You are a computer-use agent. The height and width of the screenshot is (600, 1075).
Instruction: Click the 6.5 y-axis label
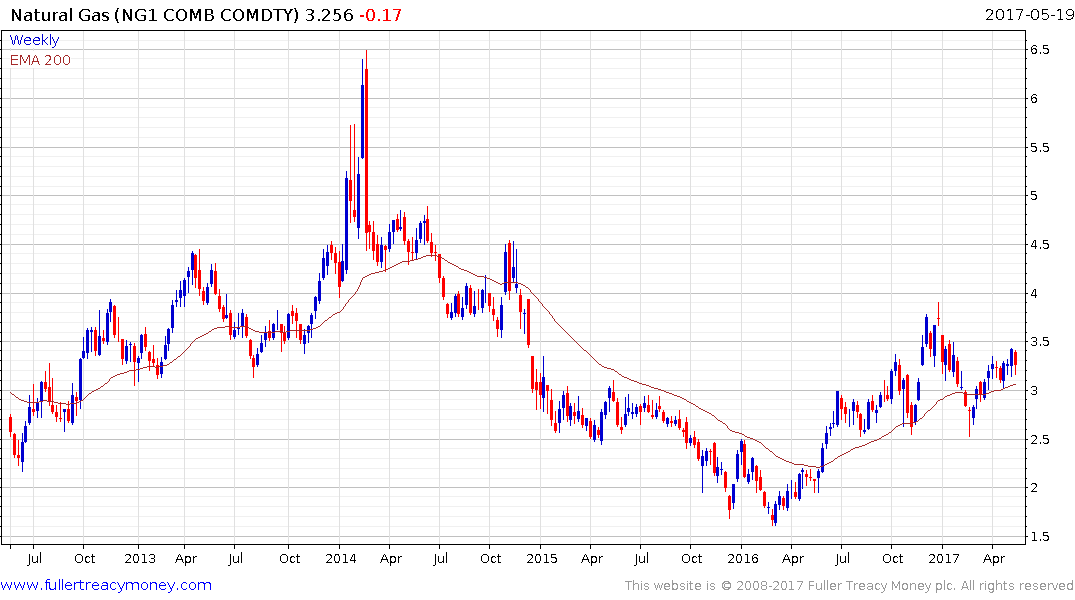click(1039, 50)
